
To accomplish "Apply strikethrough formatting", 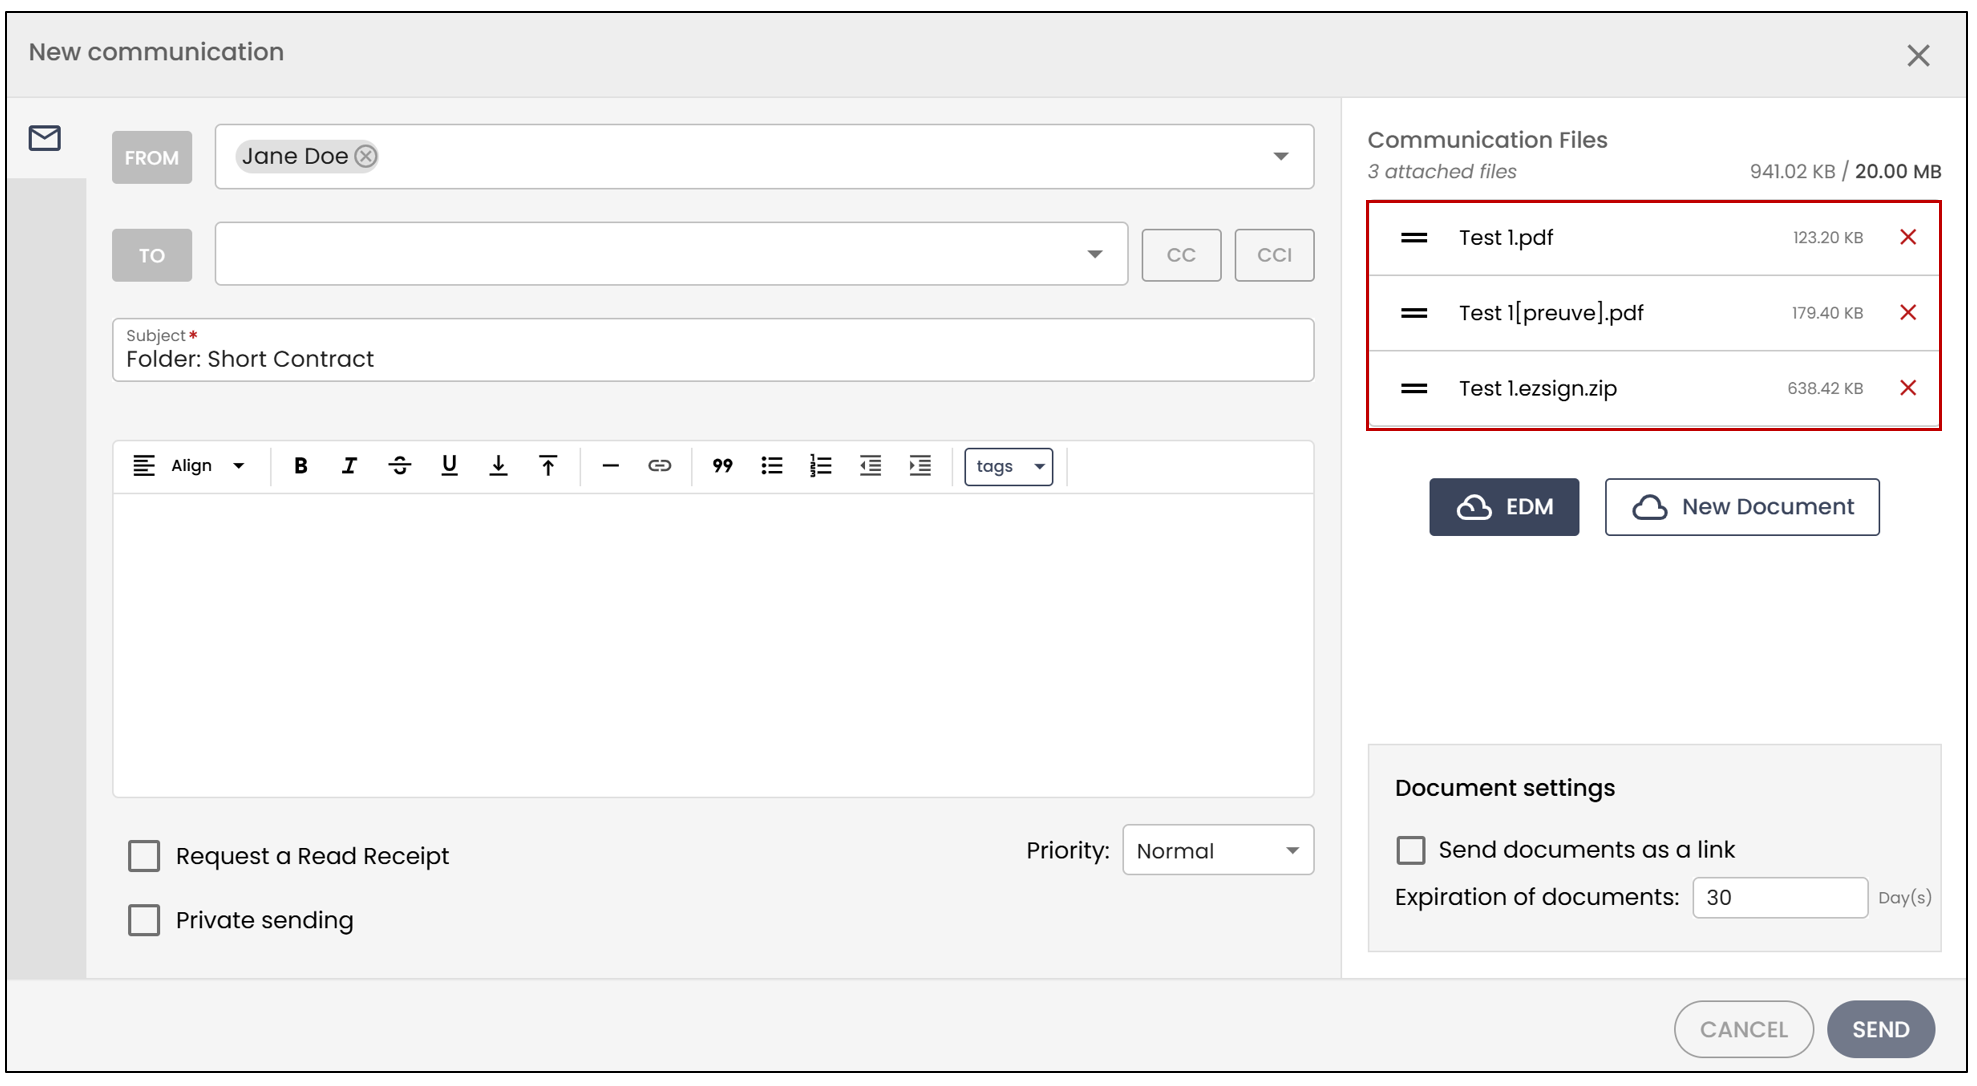I will pyautogui.click(x=399, y=466).
